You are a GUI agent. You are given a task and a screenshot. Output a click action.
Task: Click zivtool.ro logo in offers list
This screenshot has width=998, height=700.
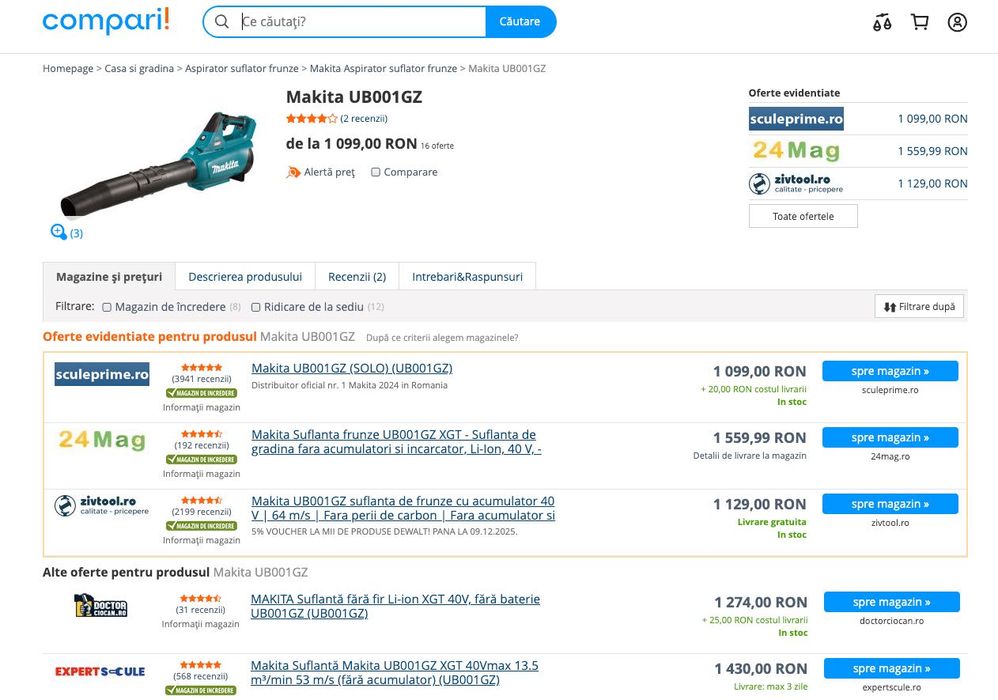click(x=102, y=505)
